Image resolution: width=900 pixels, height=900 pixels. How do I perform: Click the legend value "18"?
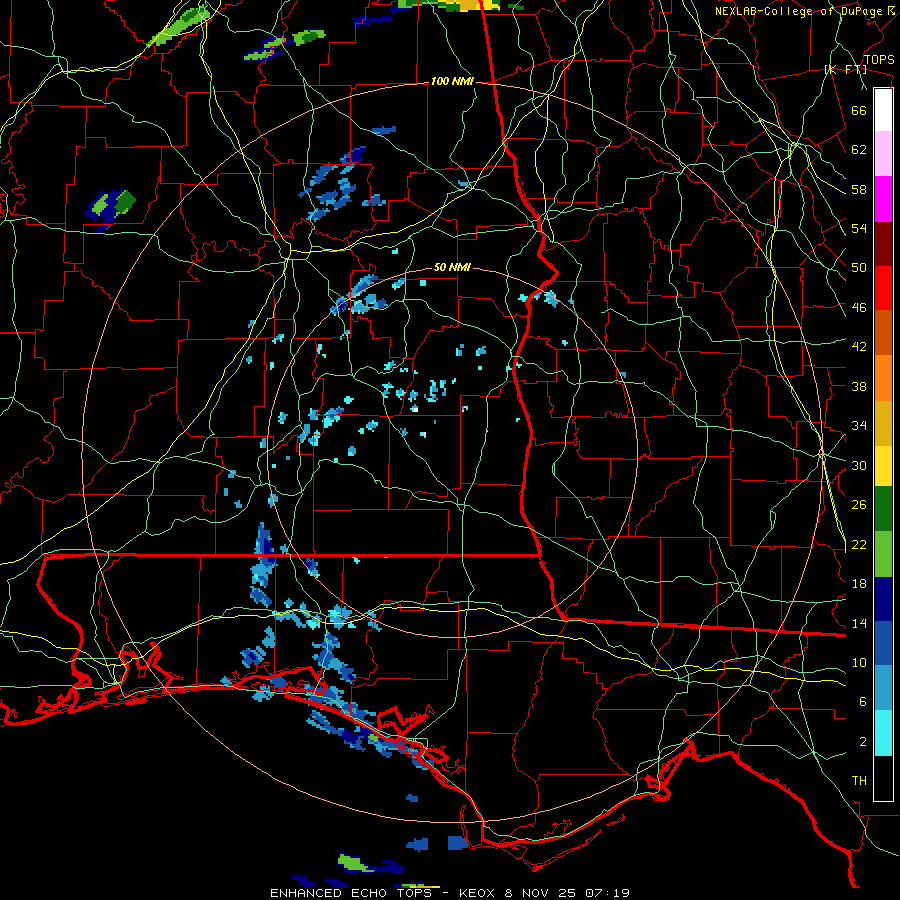tap(859, 584)
